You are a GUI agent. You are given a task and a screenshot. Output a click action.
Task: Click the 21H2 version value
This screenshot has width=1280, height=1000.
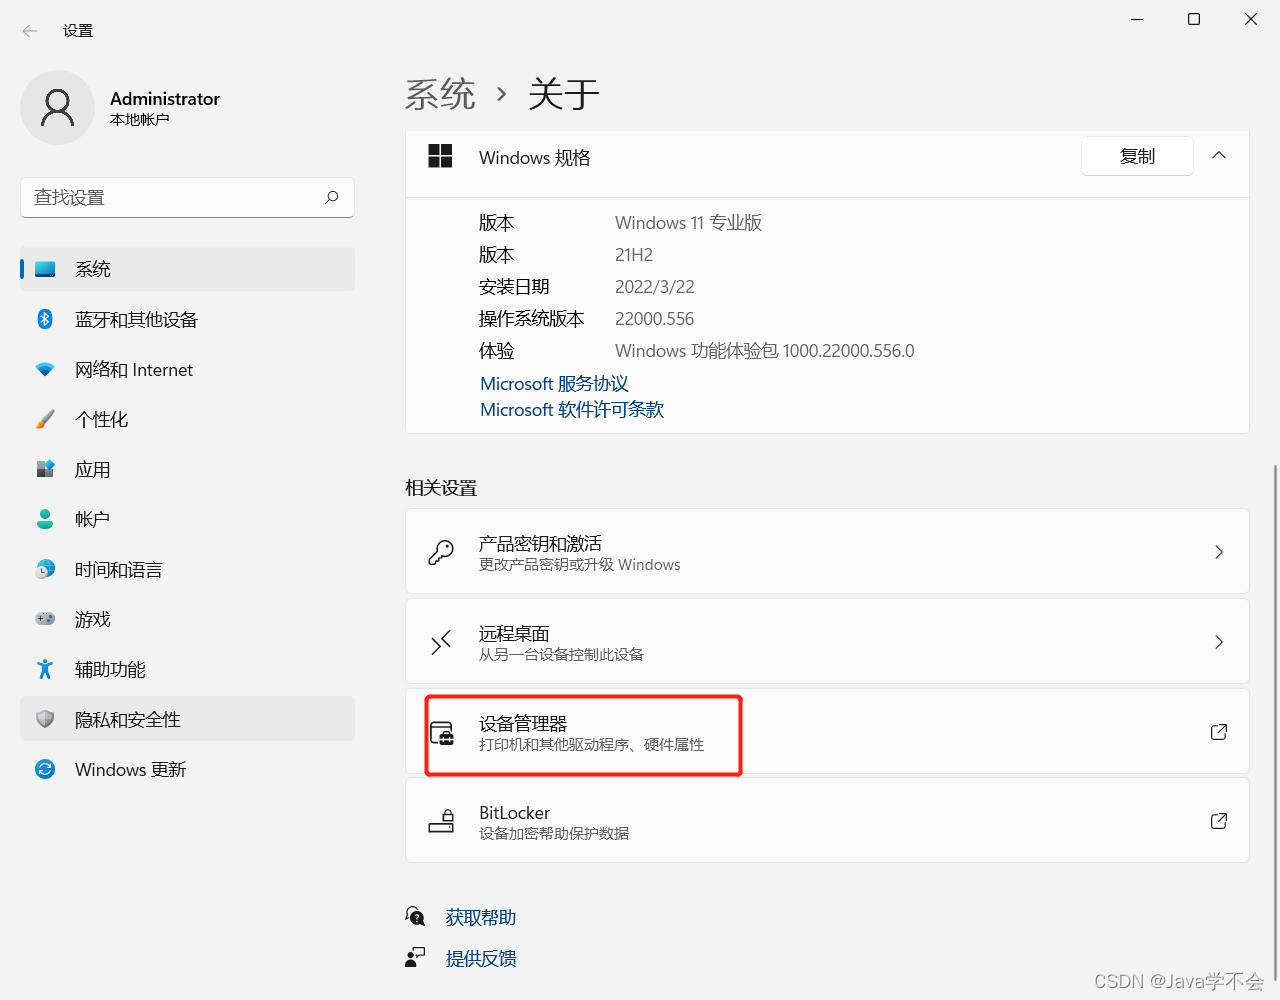(x=634, y=255)
